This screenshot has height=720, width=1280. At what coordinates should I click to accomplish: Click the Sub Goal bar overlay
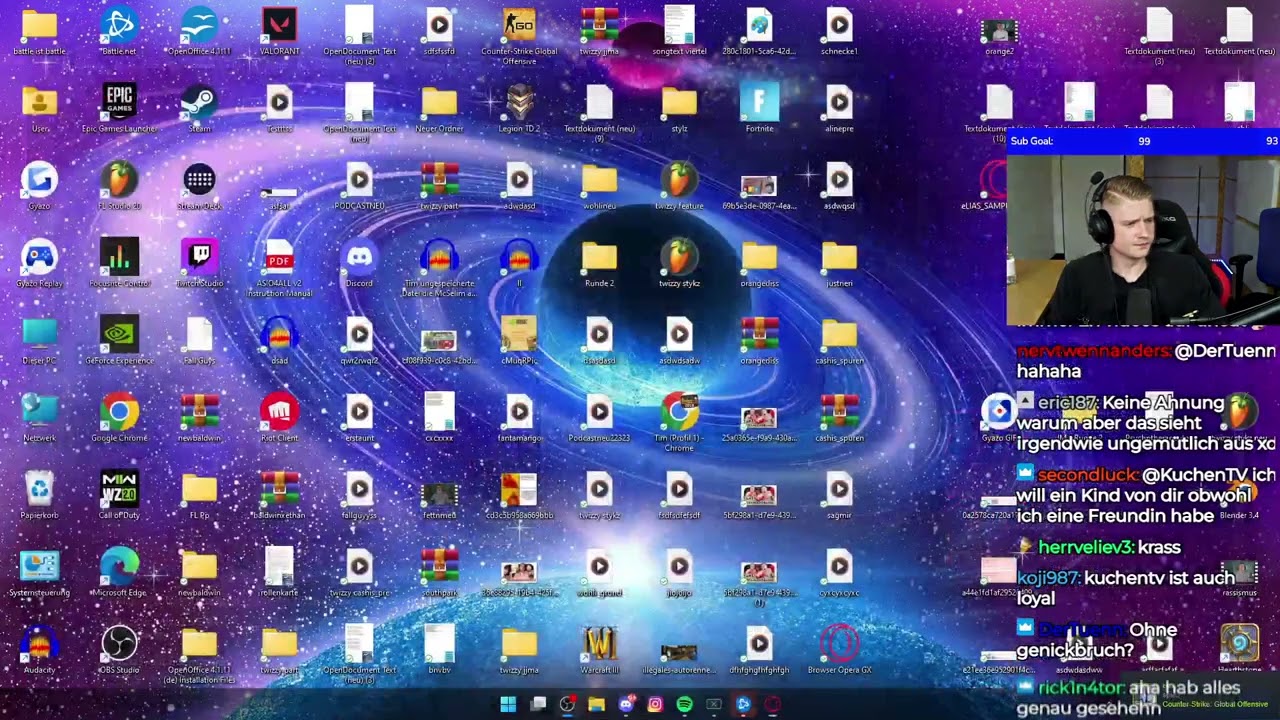1143,141
